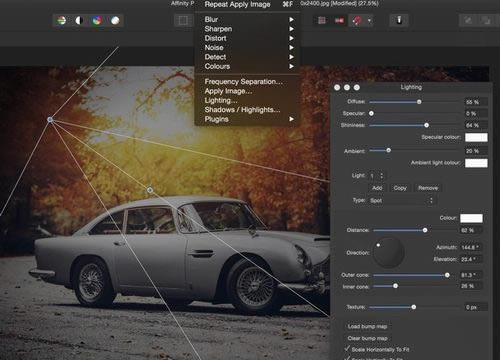Select the rectangular marquee toolbar icon
Screen dimensions: 500x360
[x=183, y=21]
